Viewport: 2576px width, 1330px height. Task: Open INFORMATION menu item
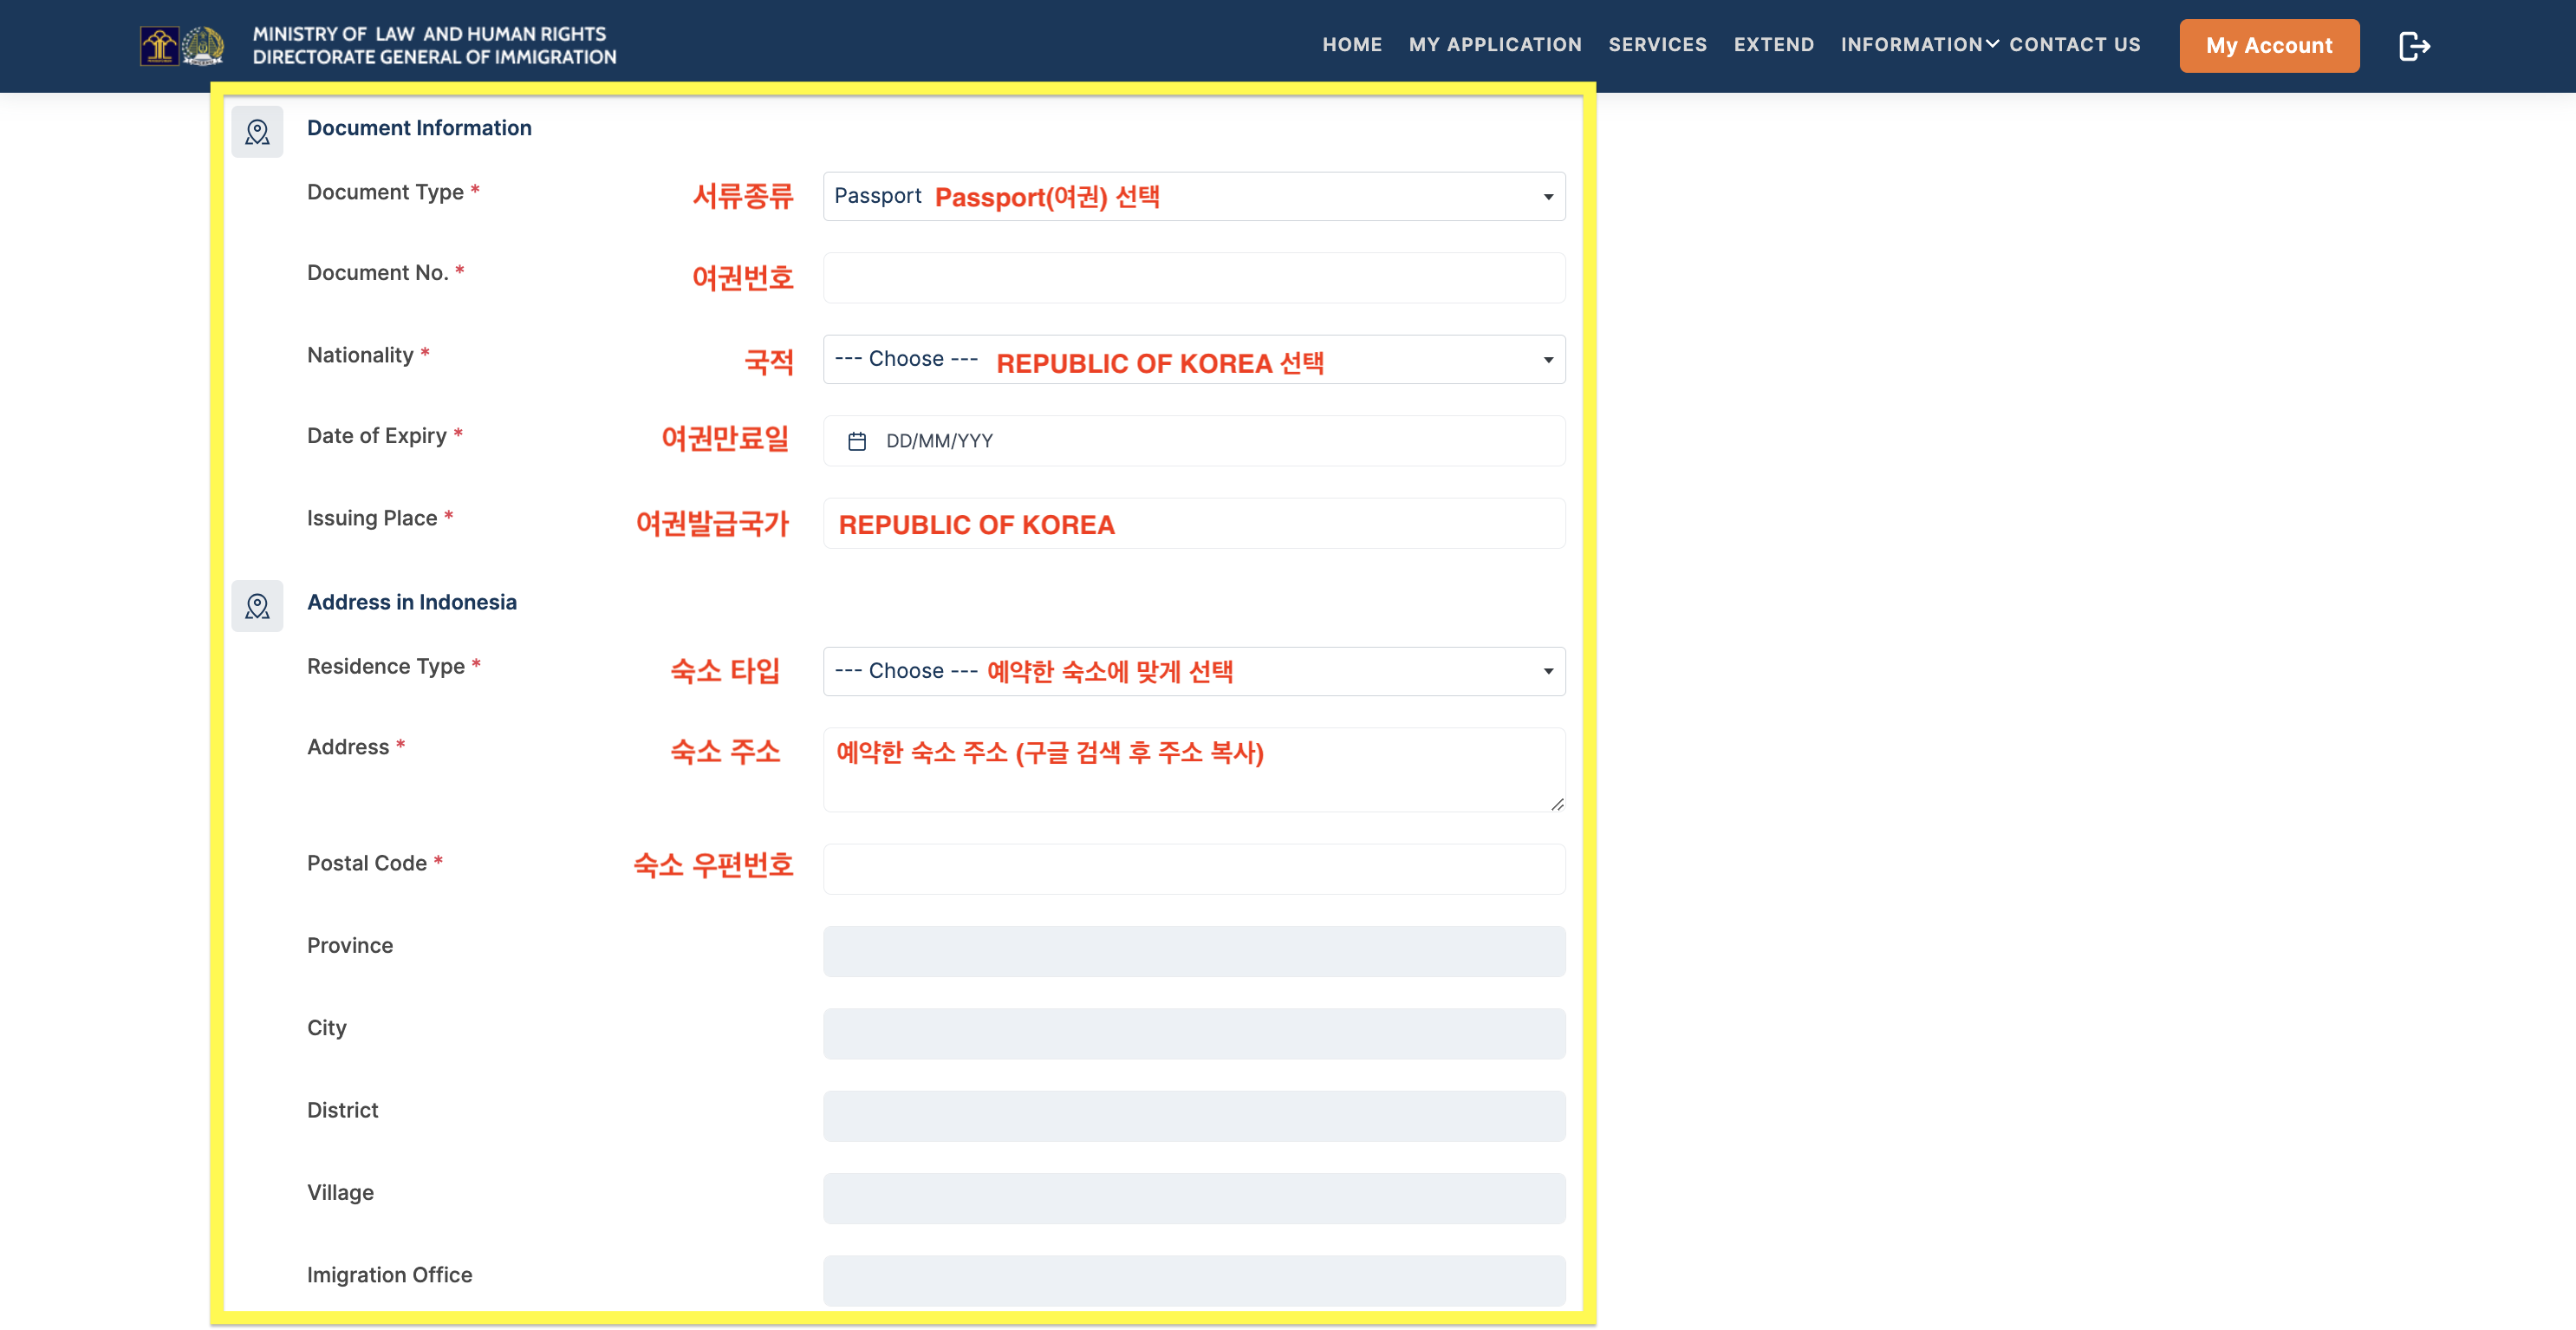(1911, 45)
